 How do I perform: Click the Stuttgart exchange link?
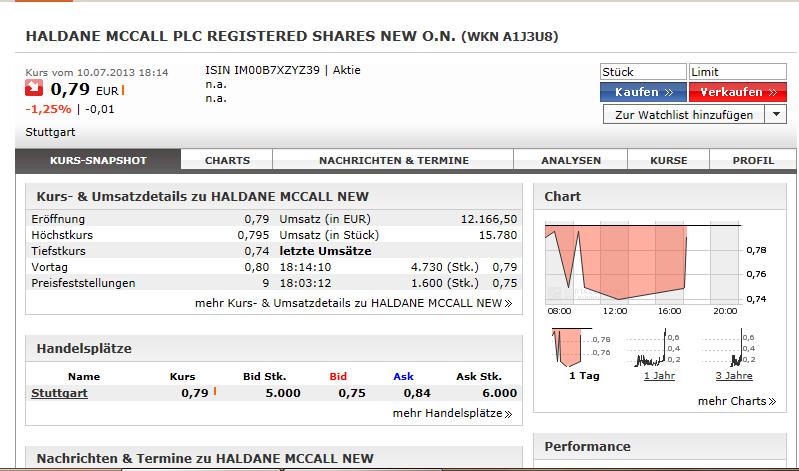coord(60,393)
